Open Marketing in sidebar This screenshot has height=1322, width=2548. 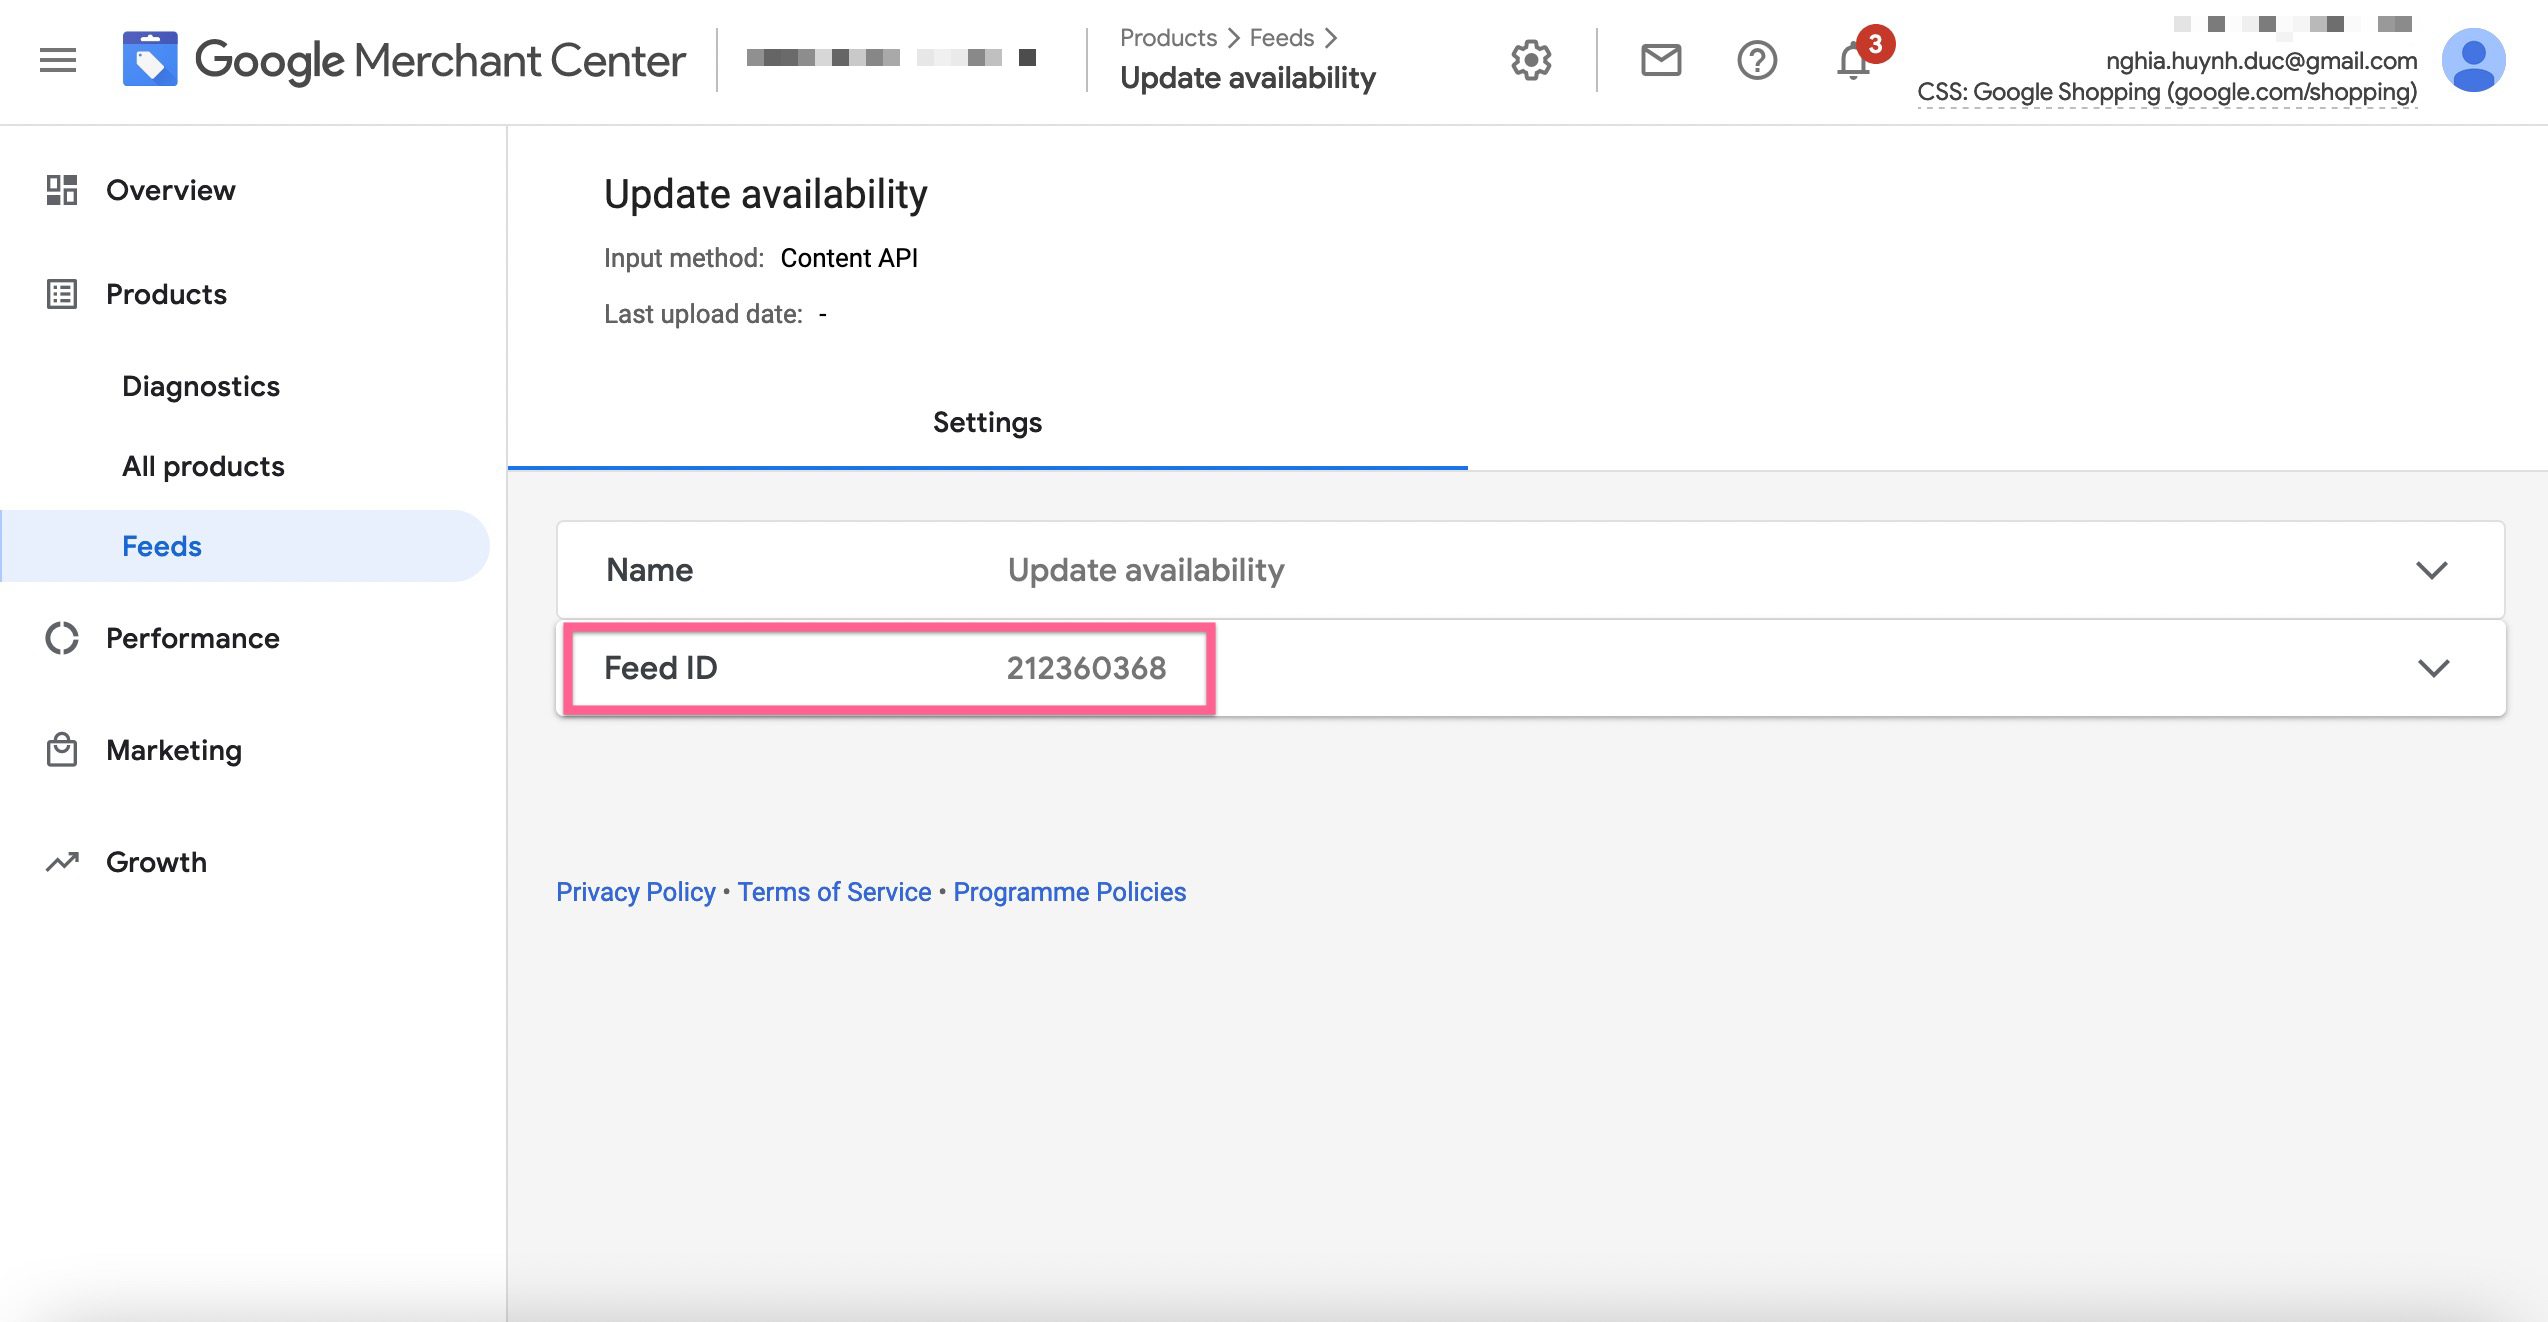[x=174, y=750]
